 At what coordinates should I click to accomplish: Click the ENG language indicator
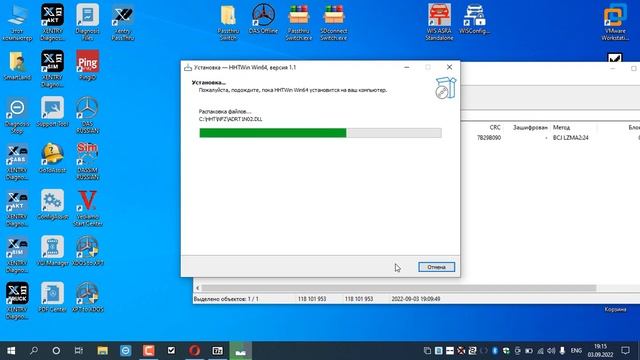pos(576,351)
